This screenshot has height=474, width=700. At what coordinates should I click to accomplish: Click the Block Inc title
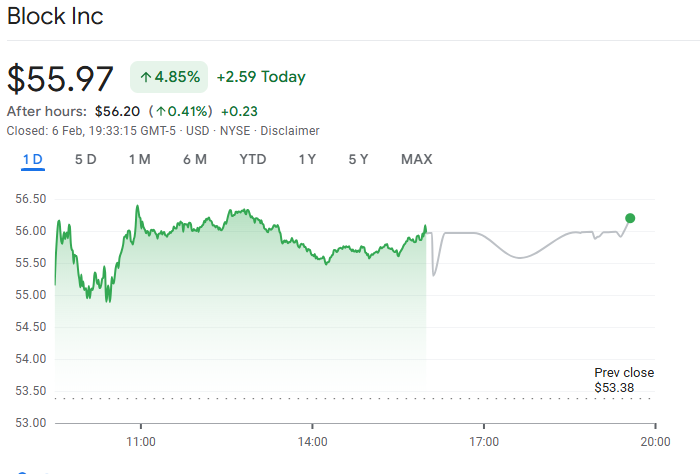[x=55, y=17]
